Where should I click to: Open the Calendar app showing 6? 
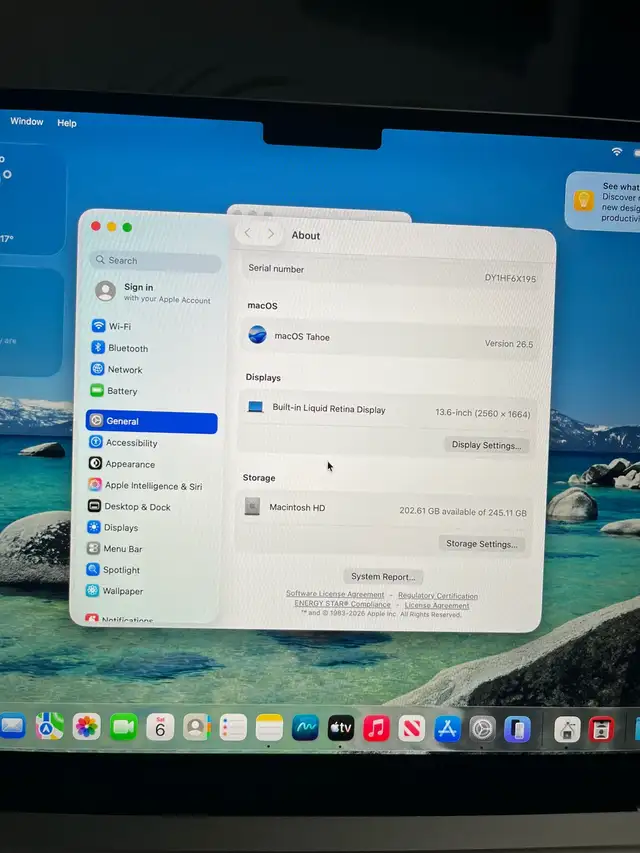160,727
